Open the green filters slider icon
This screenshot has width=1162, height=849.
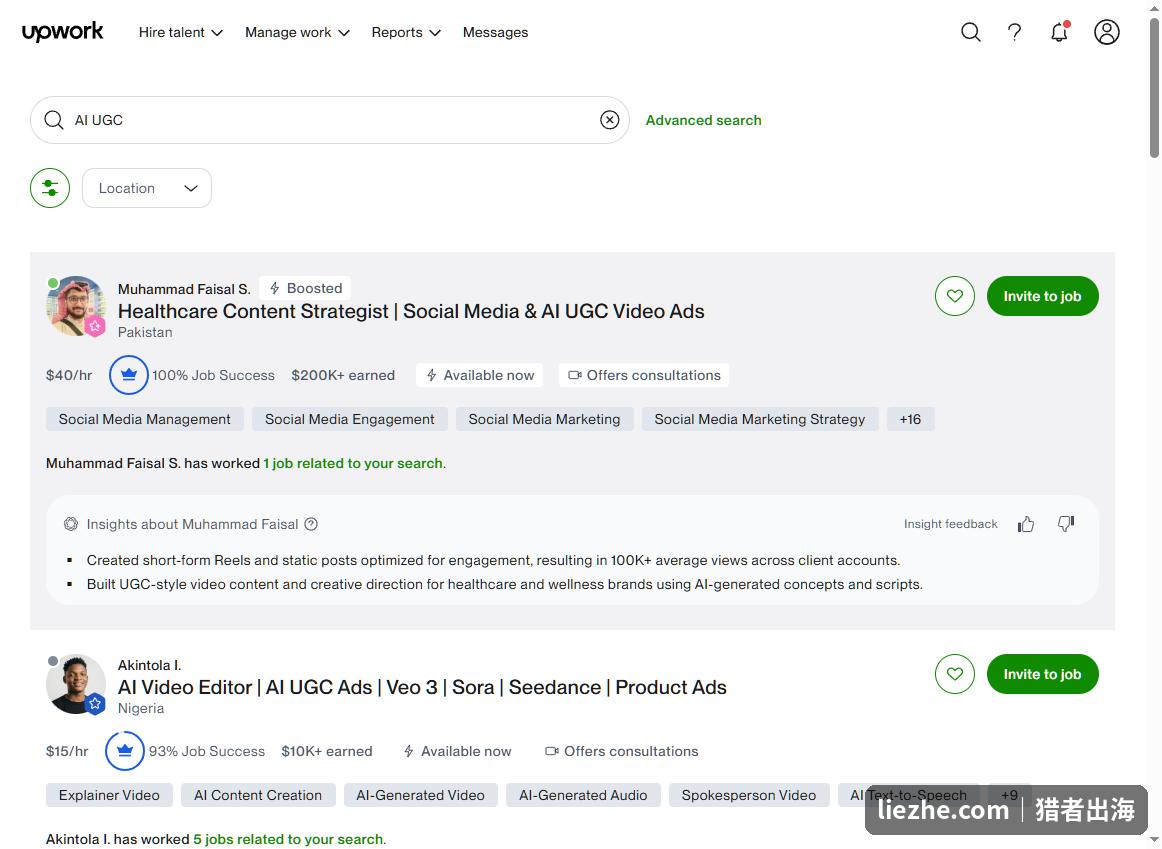(50, 188)
